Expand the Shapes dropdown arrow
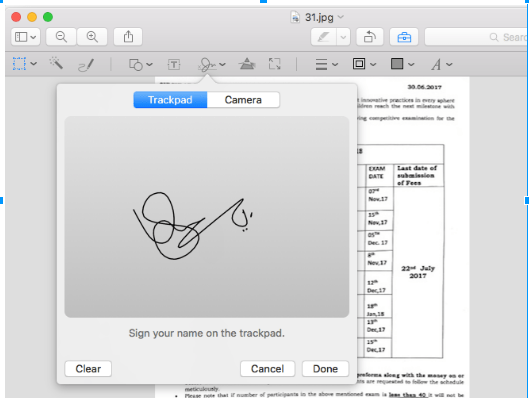The height and width of the screenshot is (398, 529). click(x=149, y=64)
